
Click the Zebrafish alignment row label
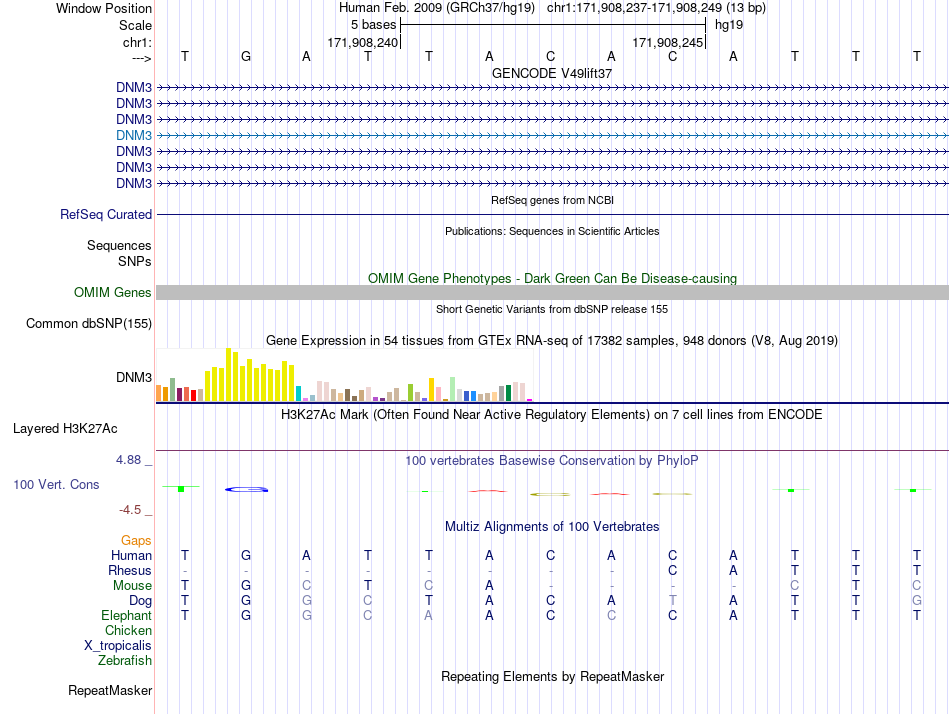click(125, 660)
